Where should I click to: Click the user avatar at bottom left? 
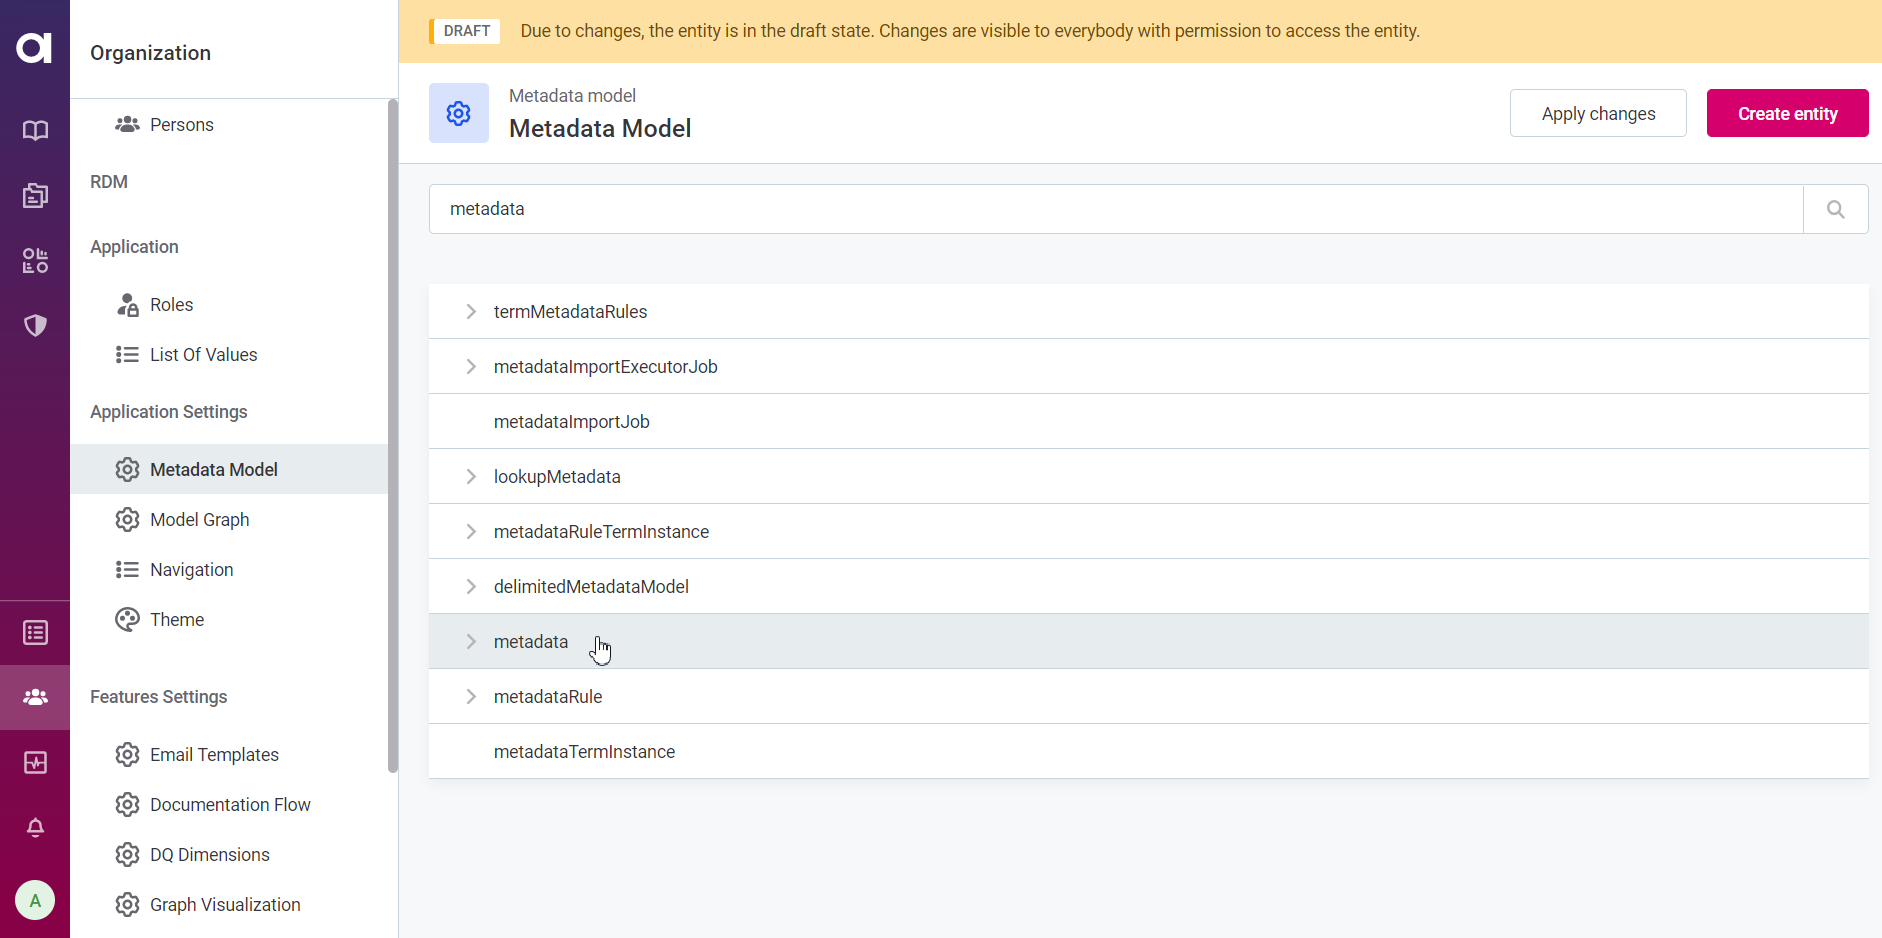pos(35,900)
